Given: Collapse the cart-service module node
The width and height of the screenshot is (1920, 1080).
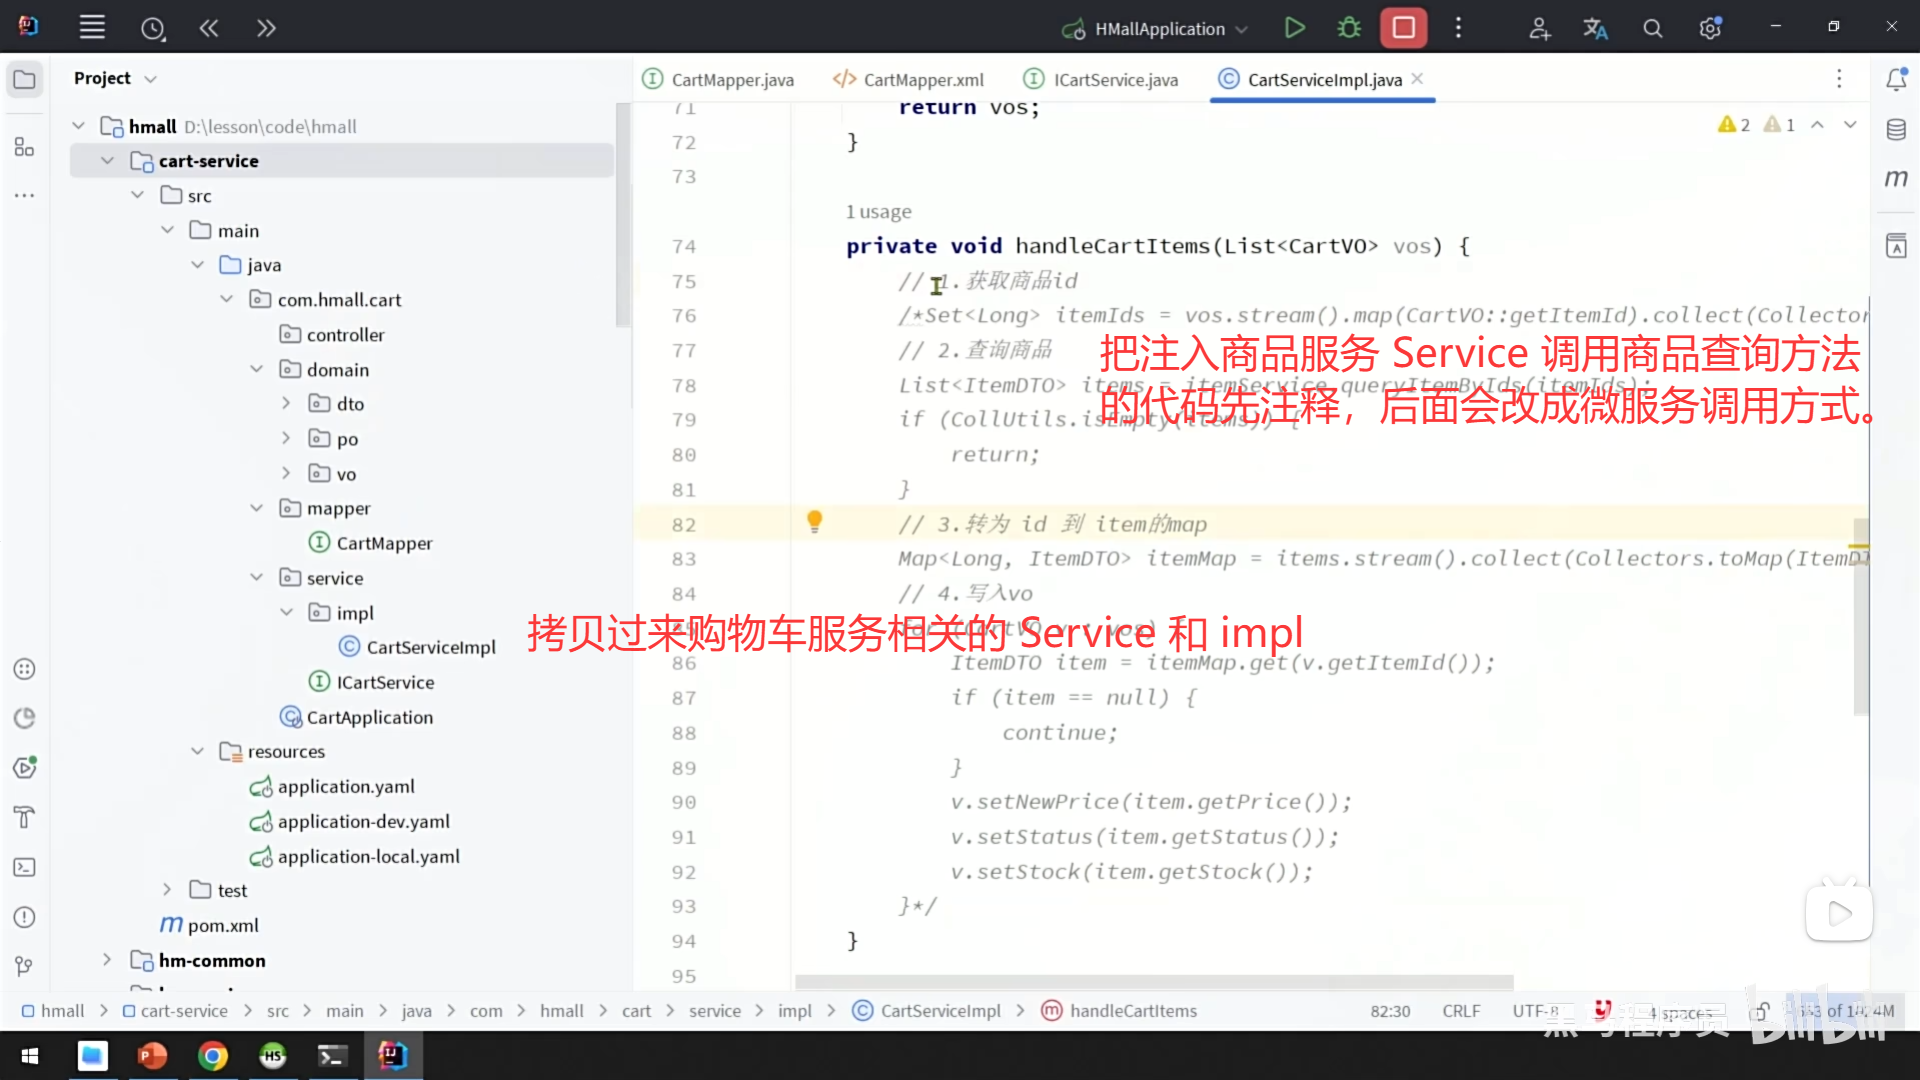Looking at the screenshot, I should [x=107, y=161].
